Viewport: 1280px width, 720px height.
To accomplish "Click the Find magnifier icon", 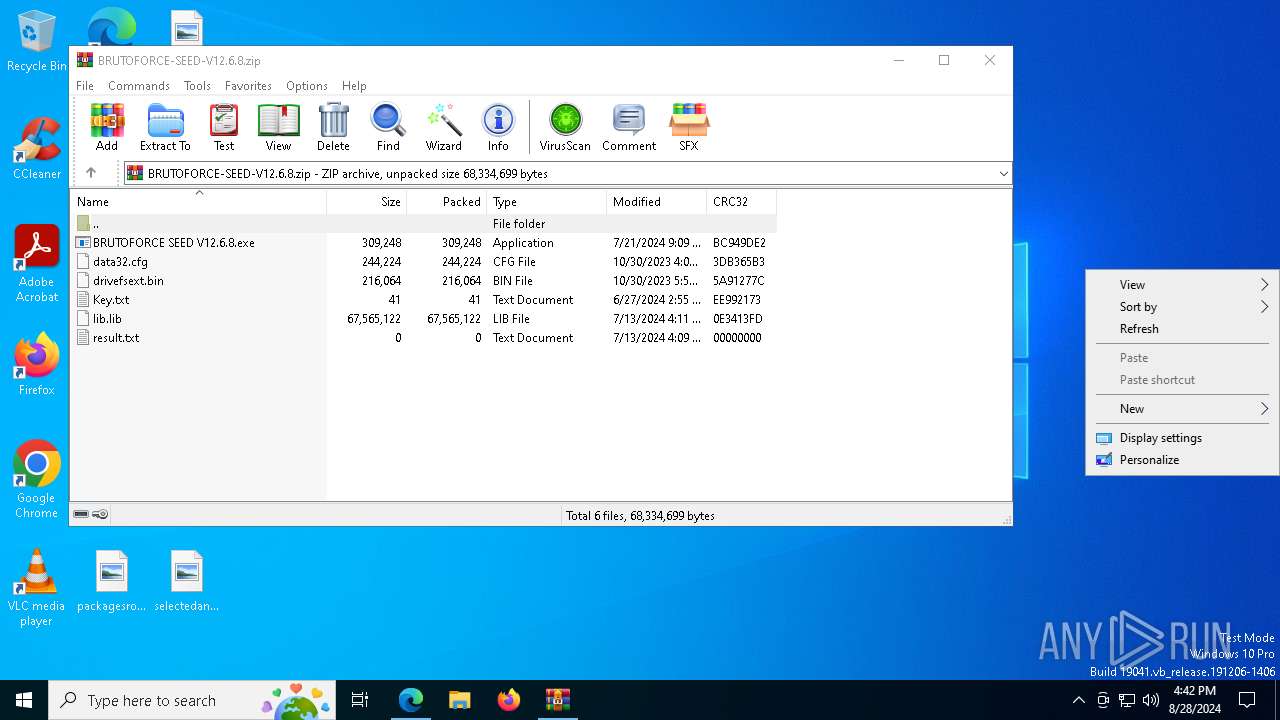I will [x=388, y=127].
